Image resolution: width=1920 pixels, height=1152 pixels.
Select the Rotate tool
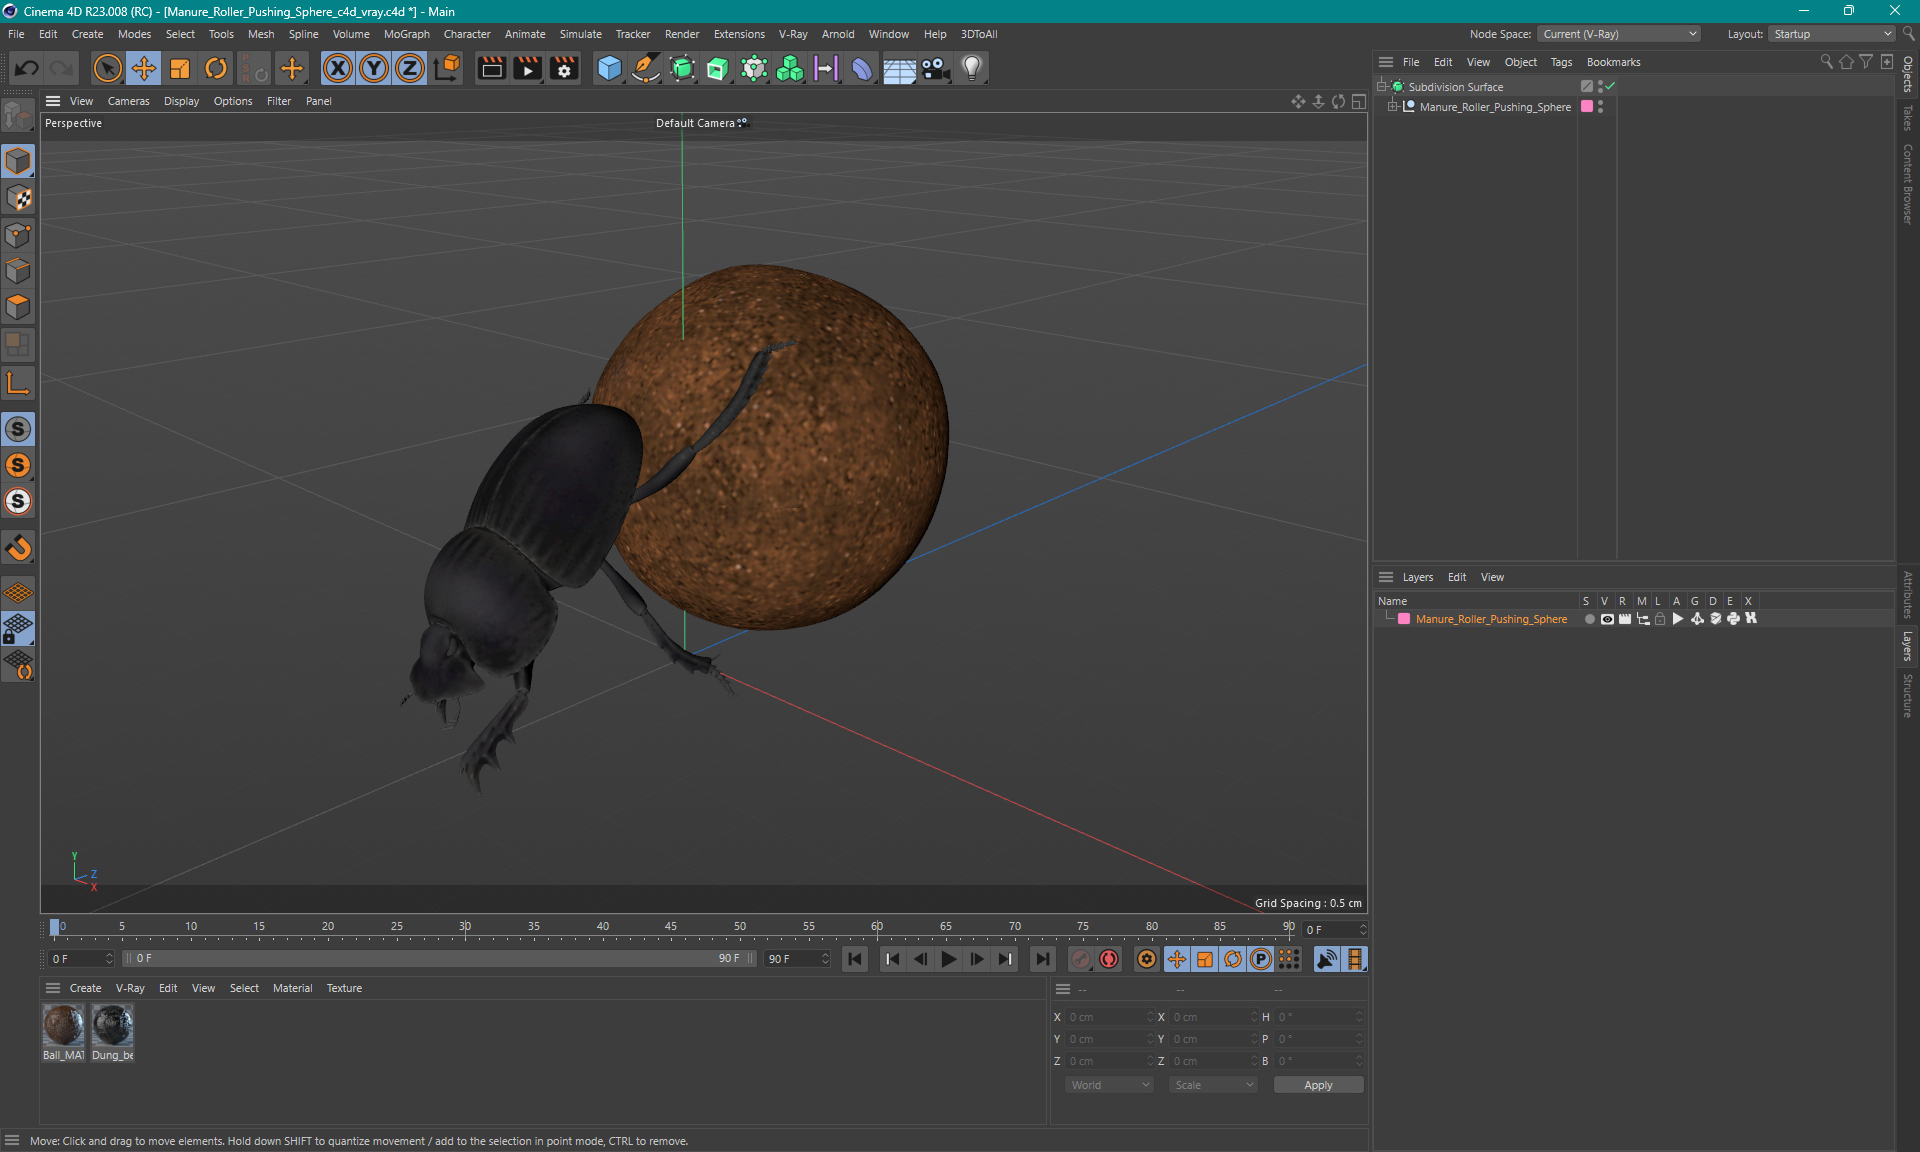tap(216, 68)
